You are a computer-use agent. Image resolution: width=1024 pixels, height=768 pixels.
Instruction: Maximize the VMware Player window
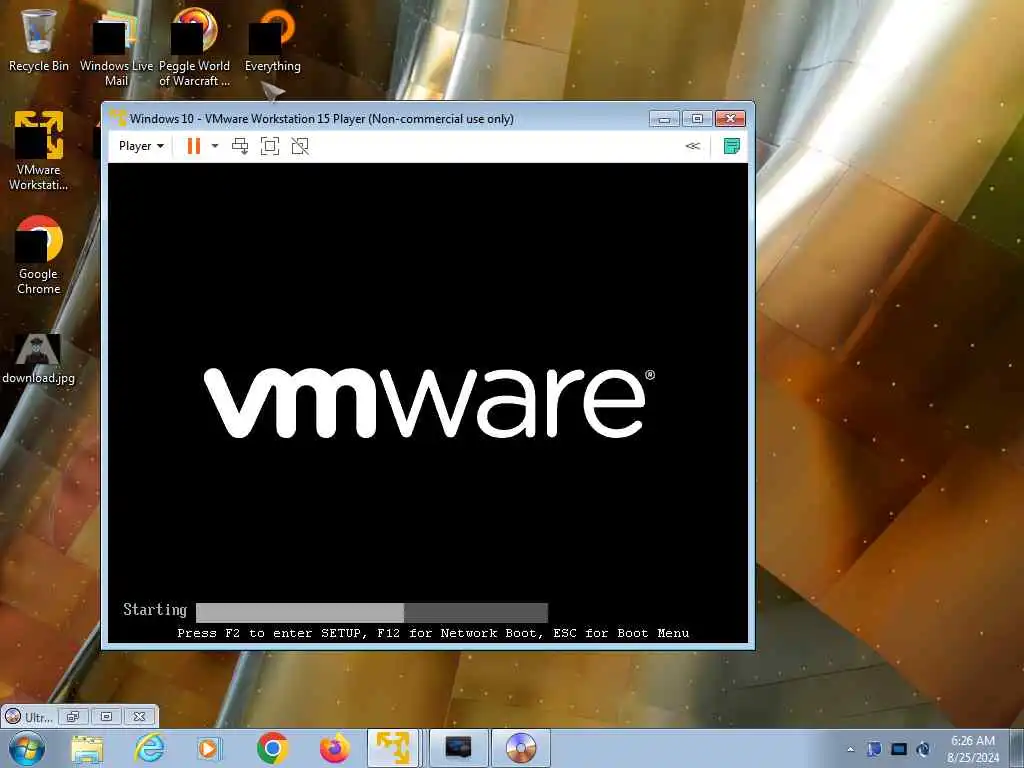pyautogui.click(x=697, y=119)
